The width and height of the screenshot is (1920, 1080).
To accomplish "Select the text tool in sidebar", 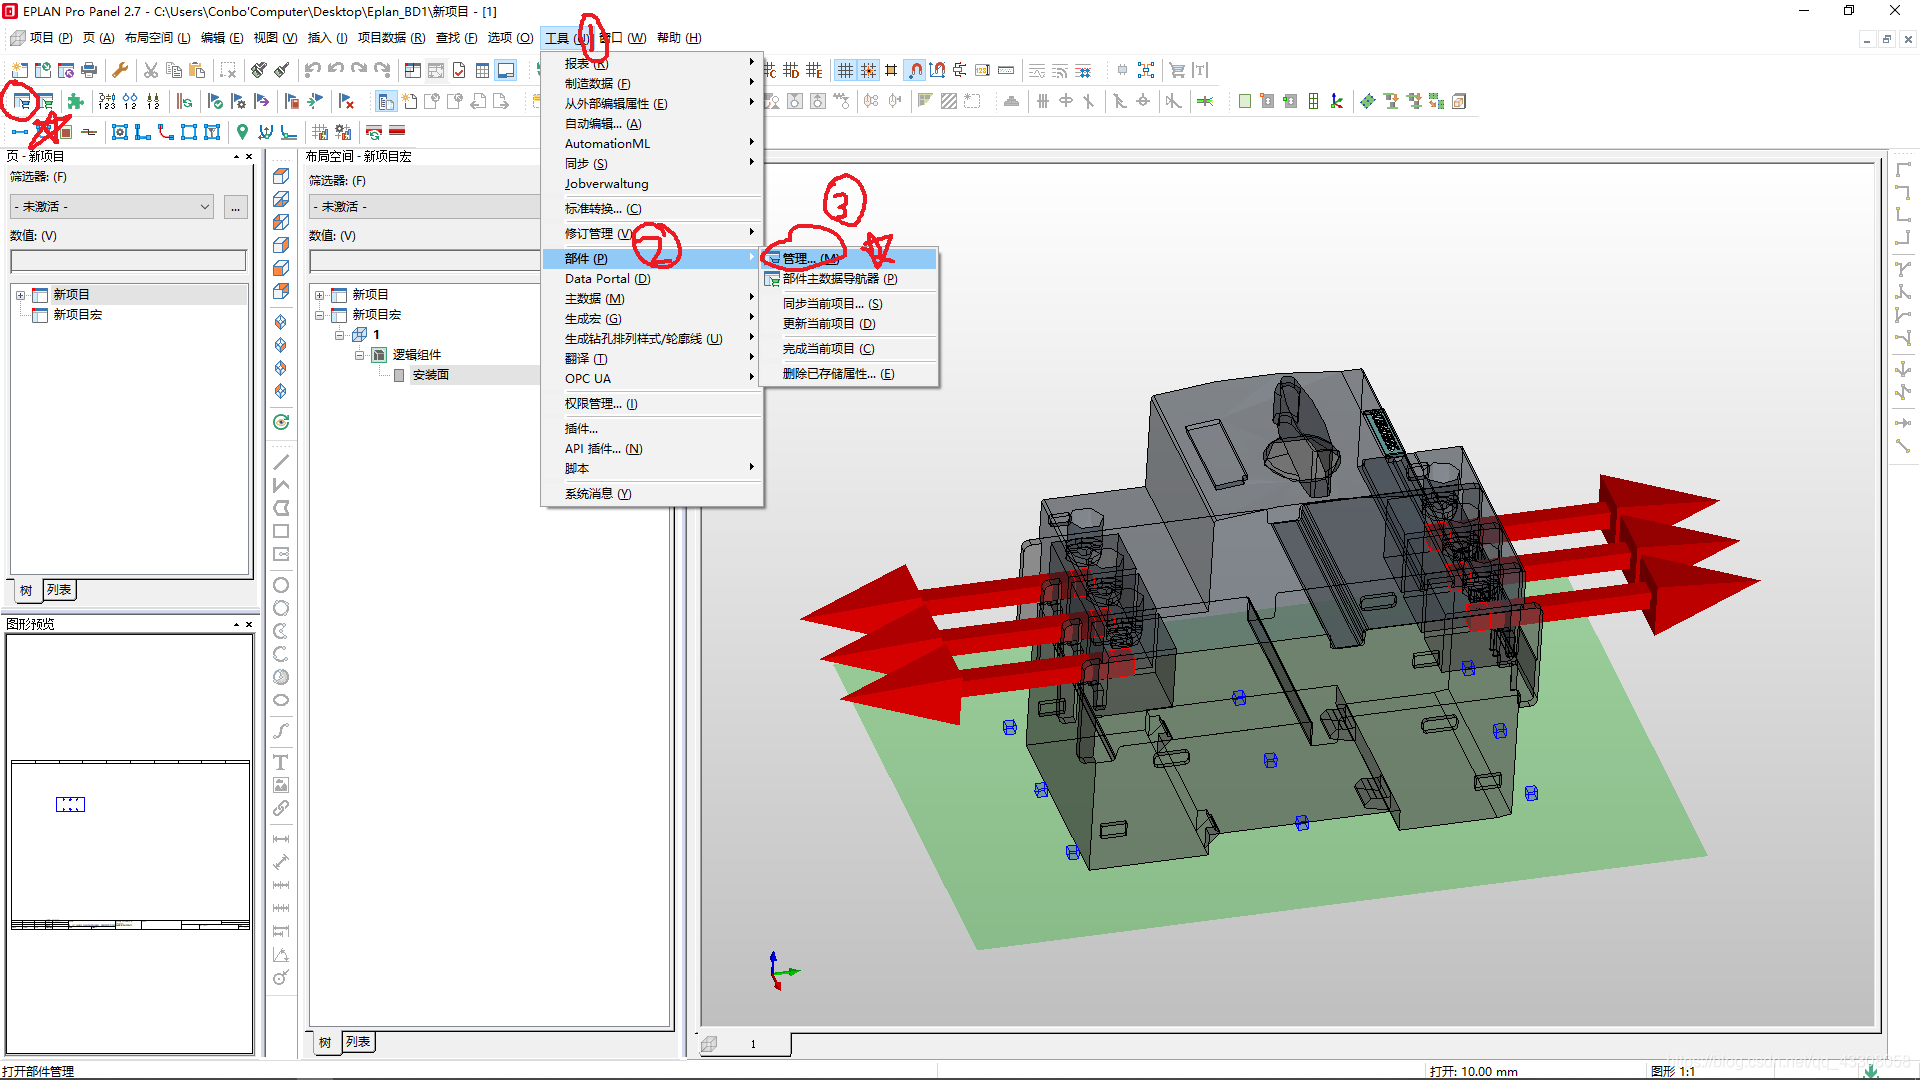I will pos(281,762).
